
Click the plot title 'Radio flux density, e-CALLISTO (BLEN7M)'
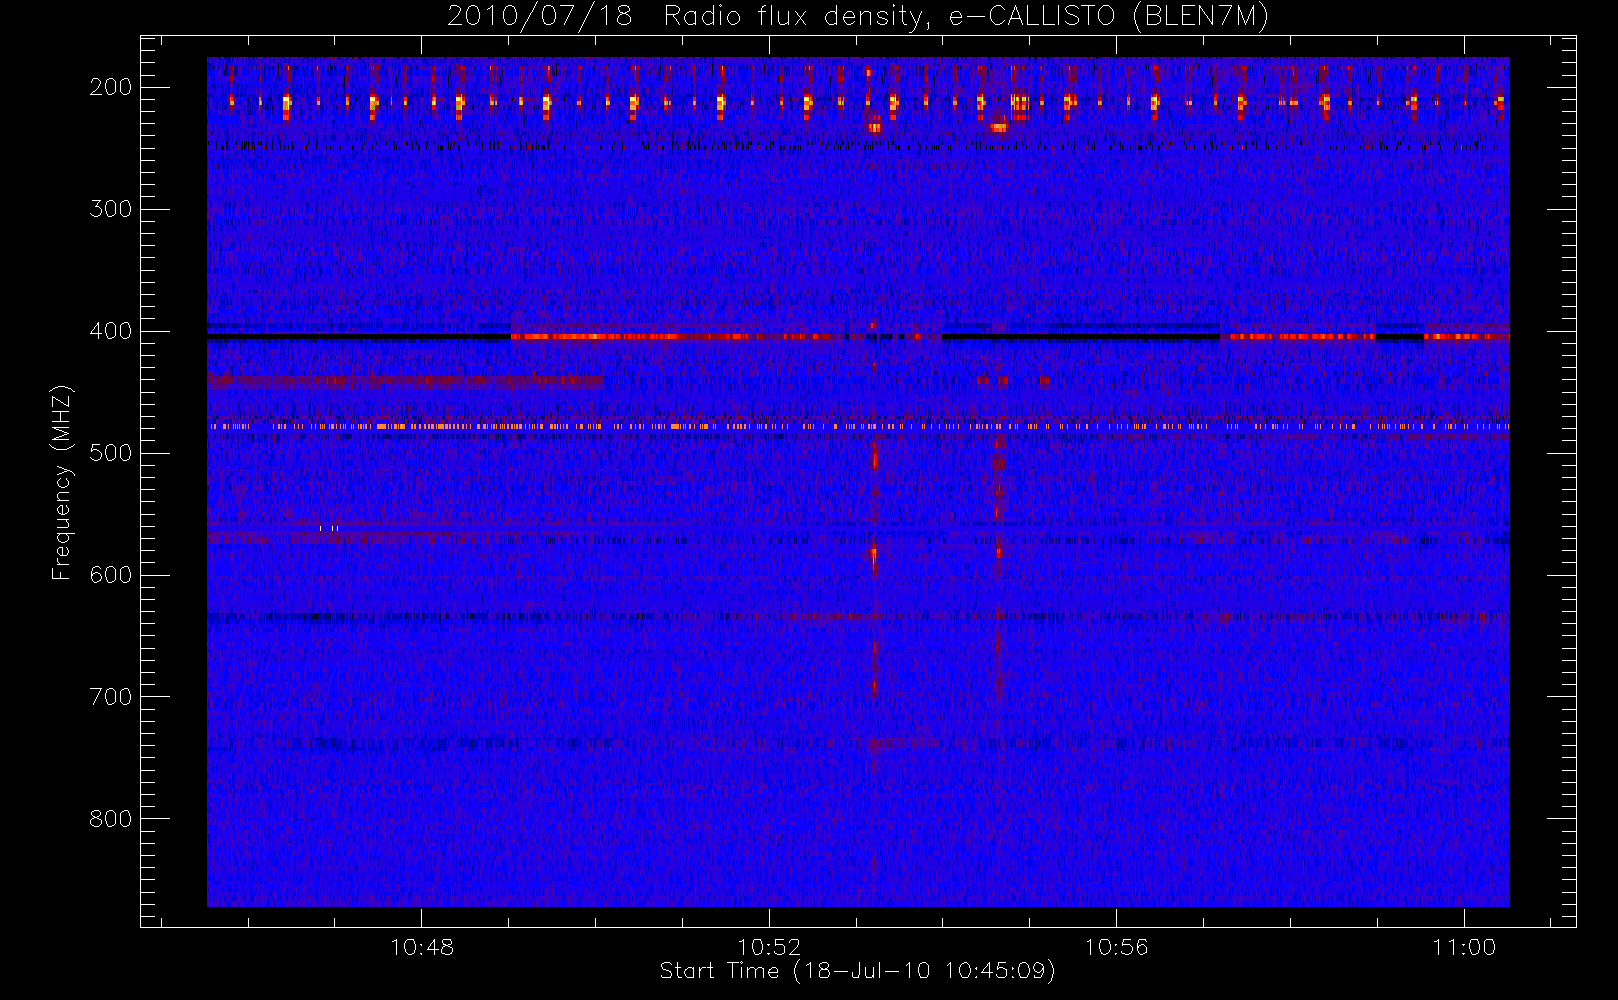[x=966, y=17]
